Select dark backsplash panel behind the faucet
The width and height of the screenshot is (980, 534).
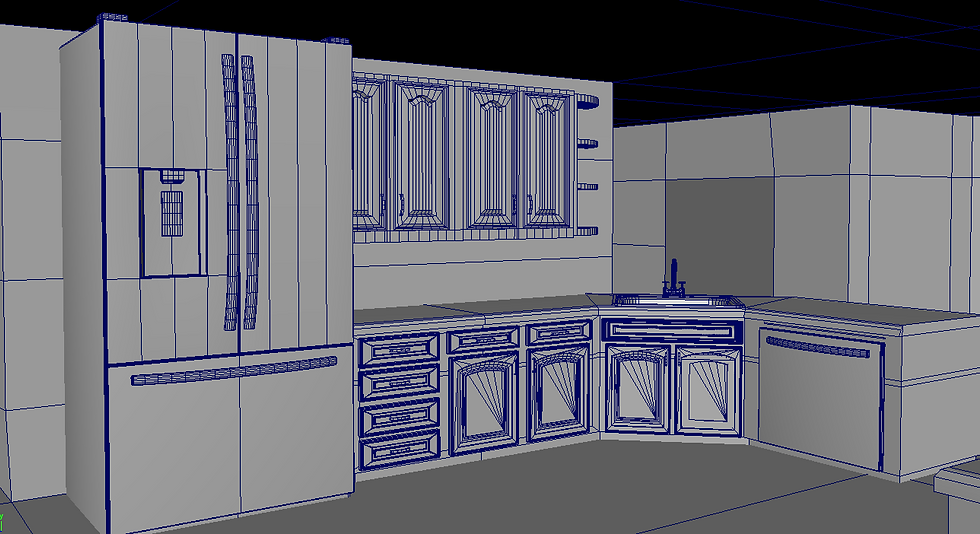(719, 237)
